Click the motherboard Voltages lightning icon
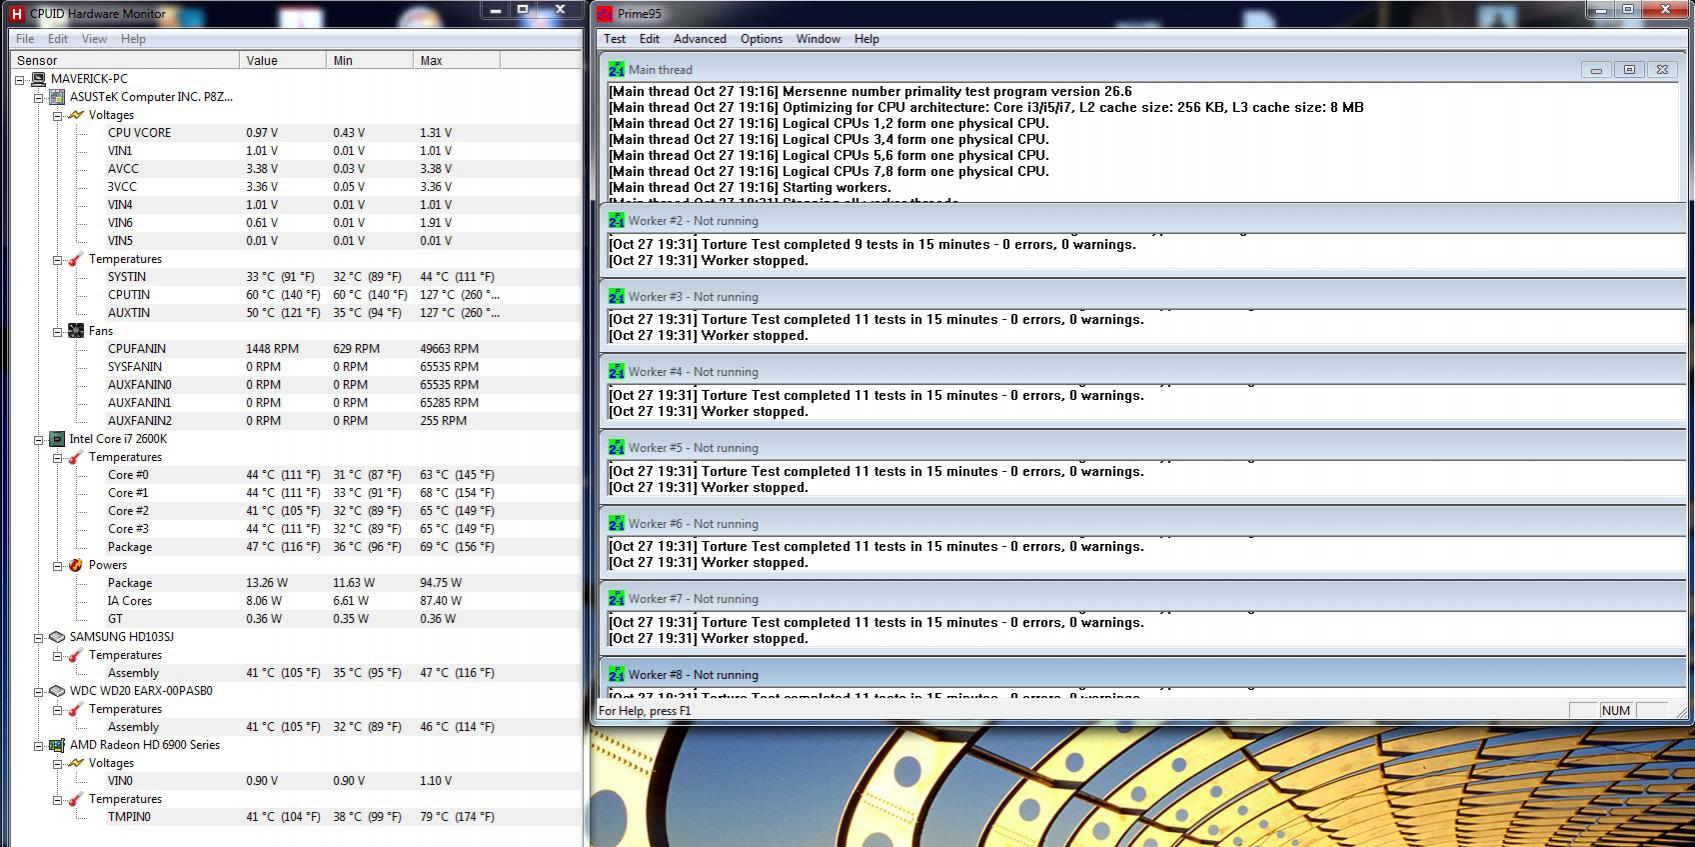 (x=76, y=115)
